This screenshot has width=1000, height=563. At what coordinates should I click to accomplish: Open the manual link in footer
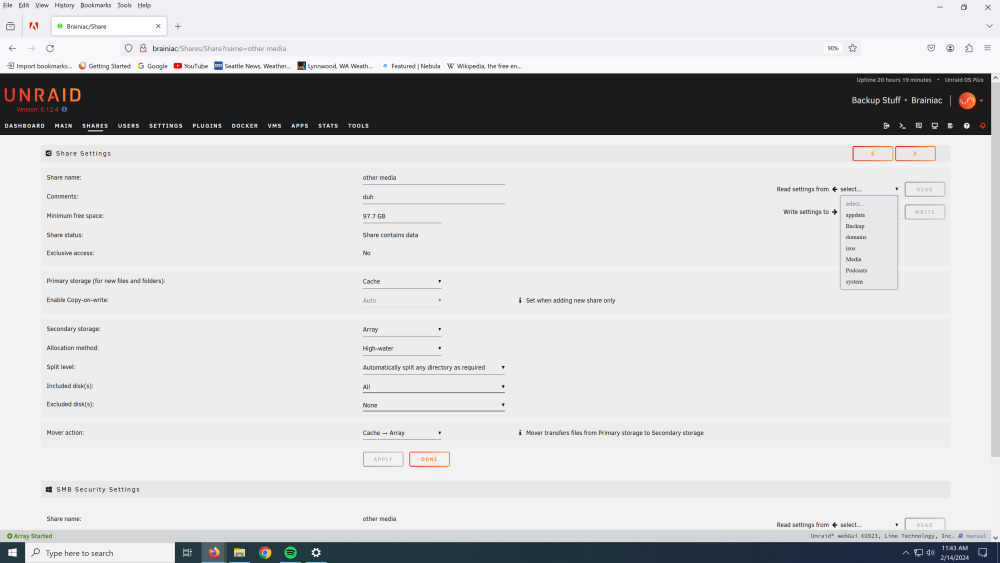point(973,536)
